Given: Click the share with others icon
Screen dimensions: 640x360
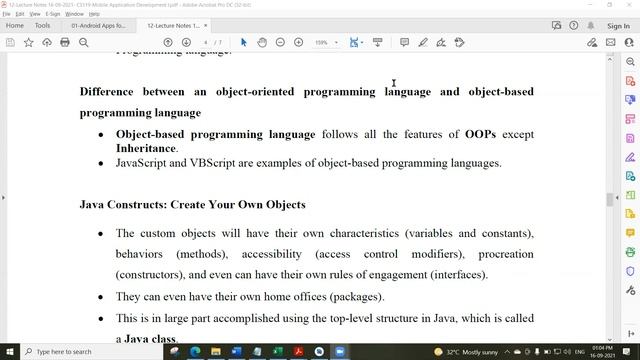Looking at the screenshot, I should point(629,42).
